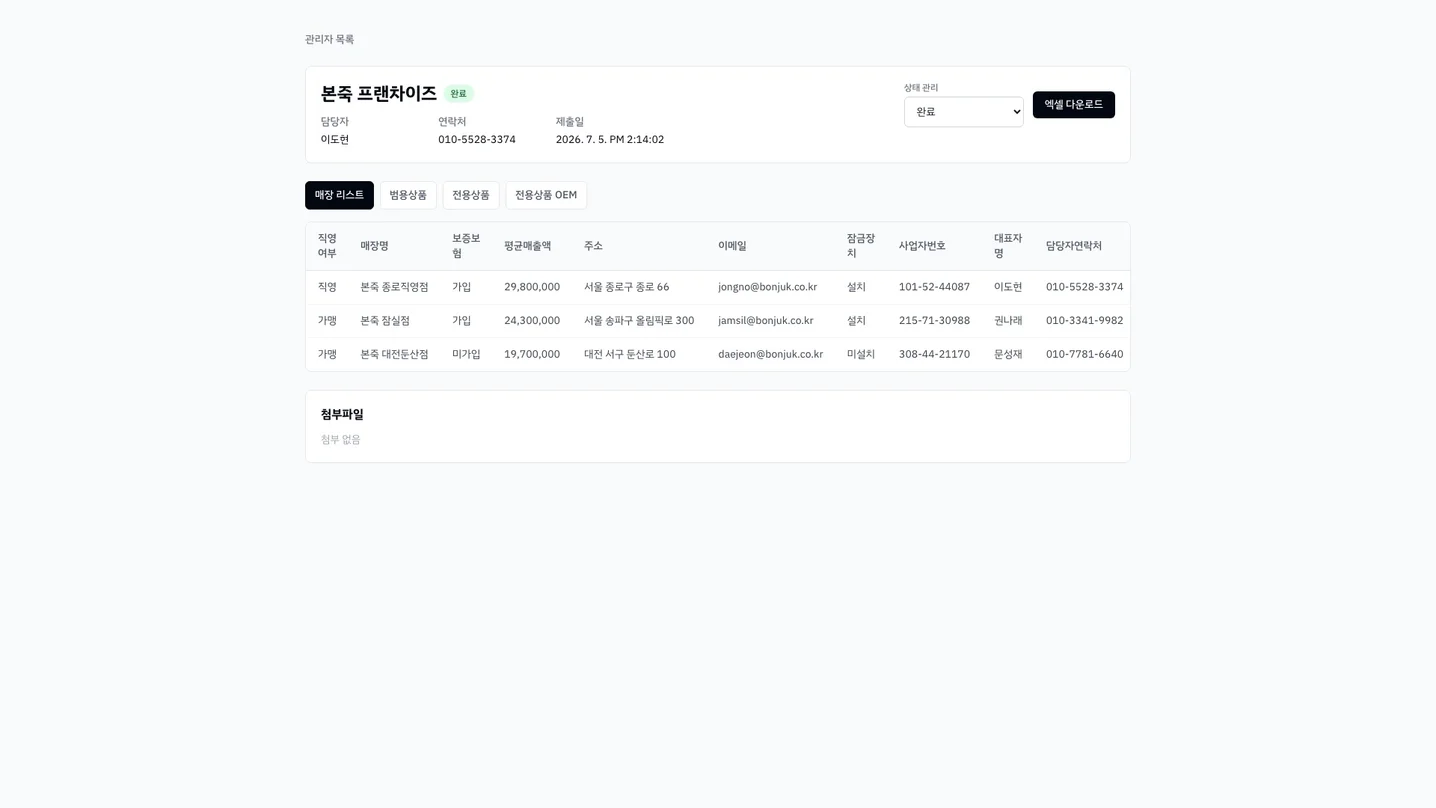Click the 첨부 없음 text
Screen dimensions: 1436x808
click(341, 440)
